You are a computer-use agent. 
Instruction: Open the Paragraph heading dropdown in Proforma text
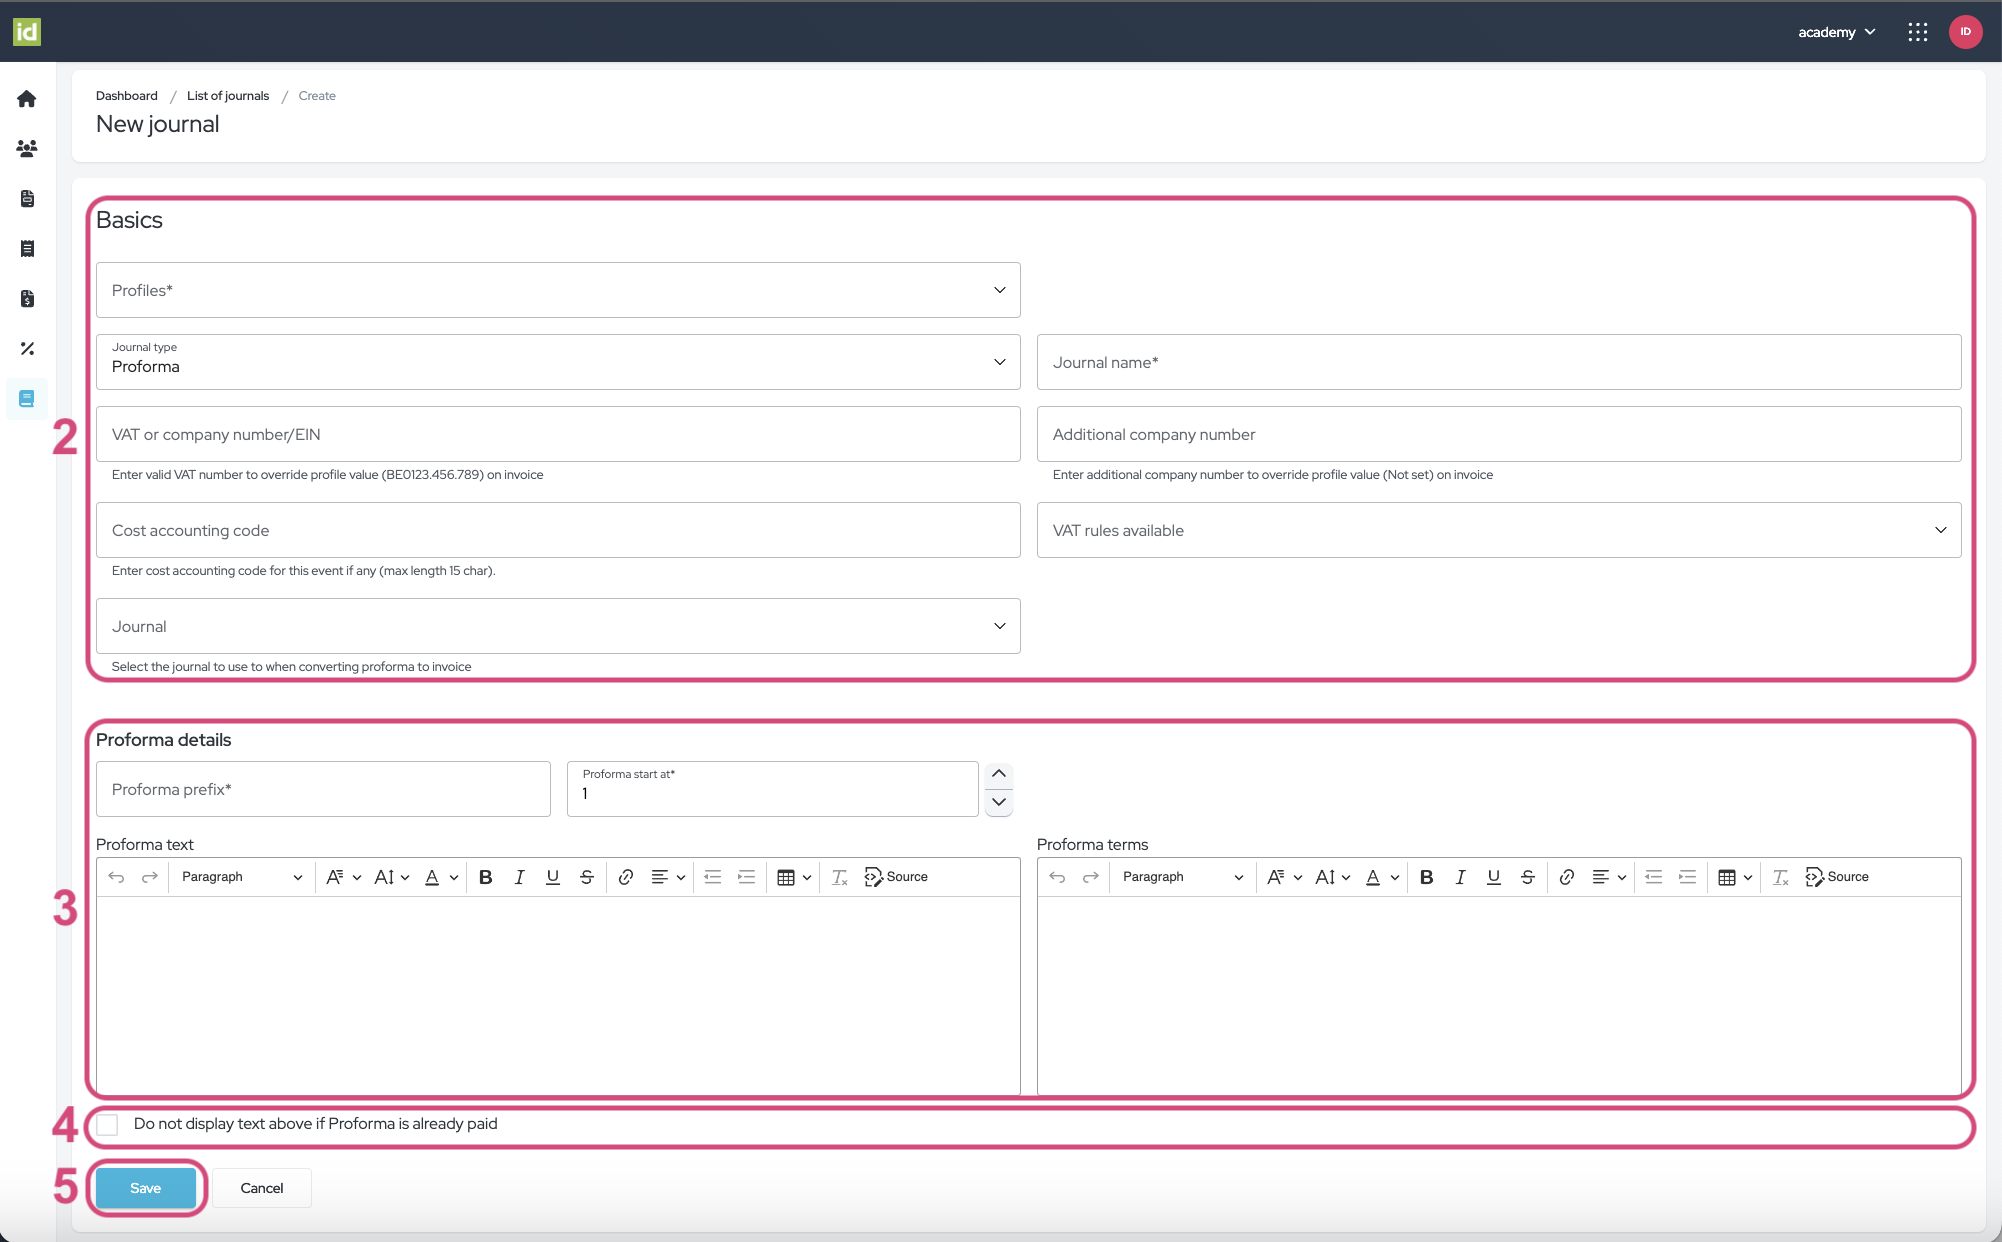coord(241,877)
